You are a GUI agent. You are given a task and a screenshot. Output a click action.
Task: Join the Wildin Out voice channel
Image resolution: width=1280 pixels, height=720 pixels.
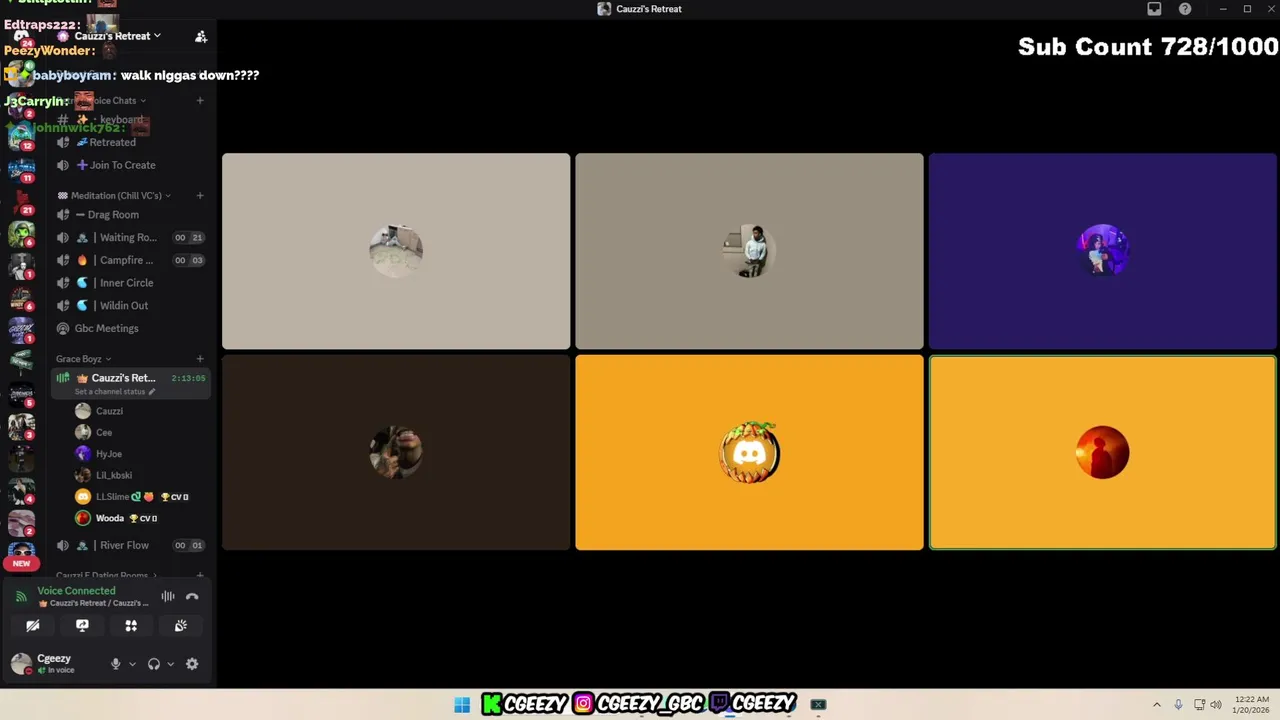coord(130,306)
